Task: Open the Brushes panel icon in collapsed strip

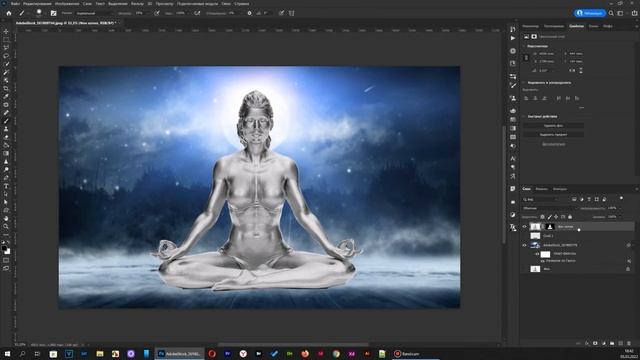Action: (x=513, y=85)
